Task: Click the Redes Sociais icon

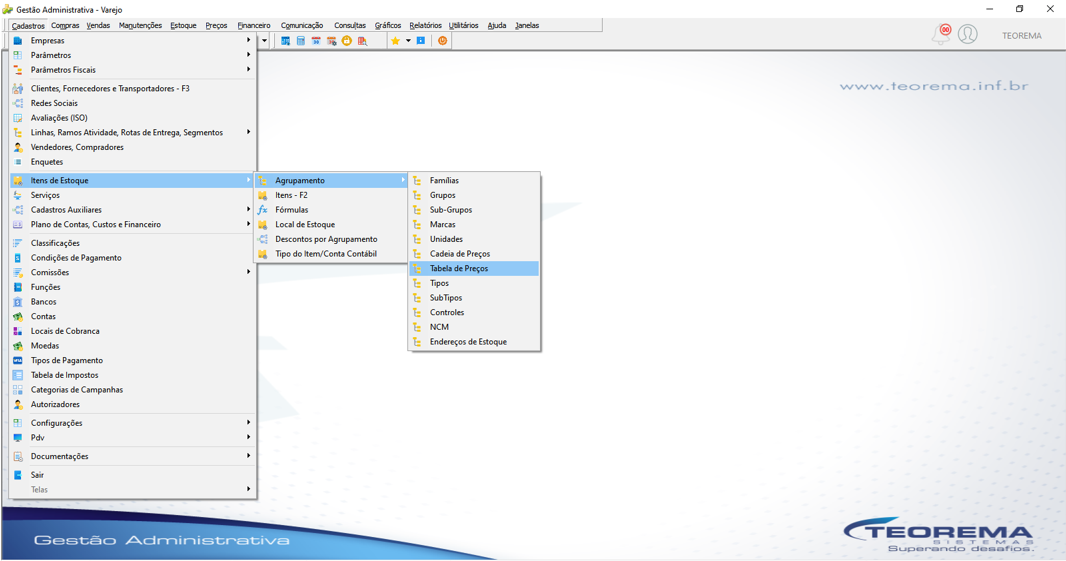Action: click(x=18, y=103)
